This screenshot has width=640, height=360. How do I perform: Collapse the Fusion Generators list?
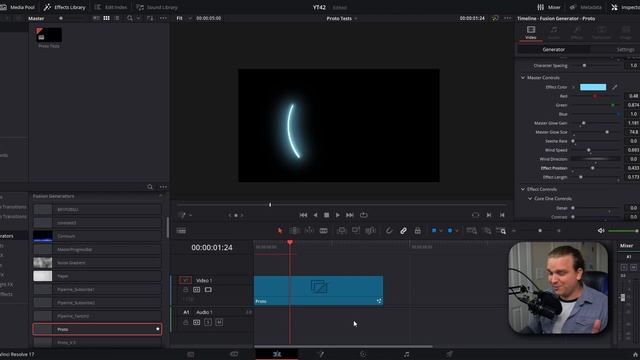tap(160, 196)
